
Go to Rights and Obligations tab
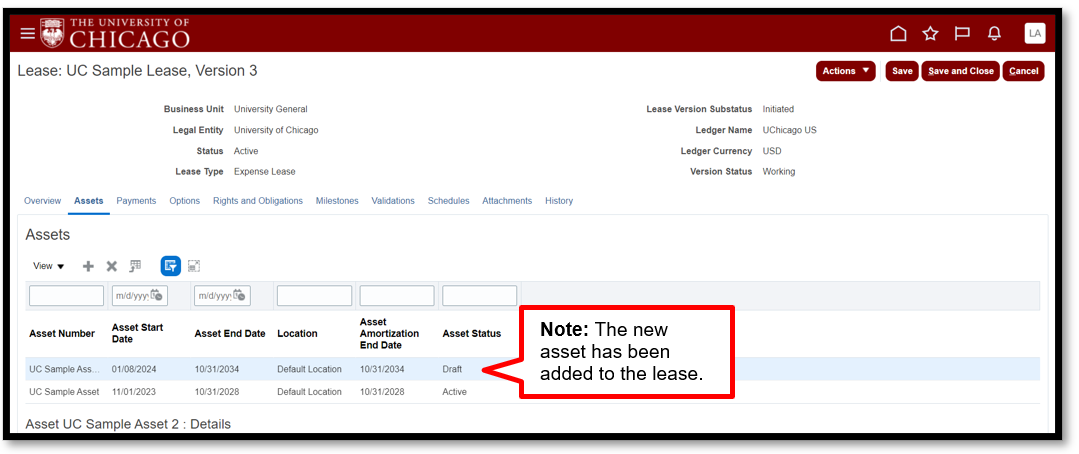(x=258, y=201)
